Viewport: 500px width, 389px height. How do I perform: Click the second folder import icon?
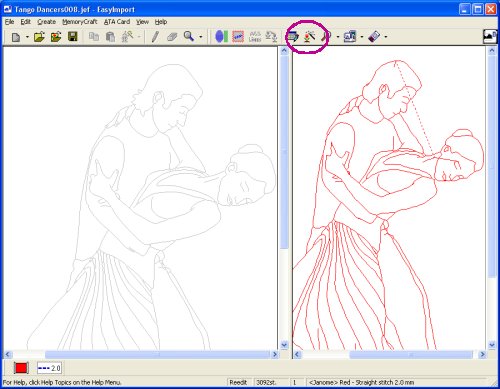click(x=56, y=36)
